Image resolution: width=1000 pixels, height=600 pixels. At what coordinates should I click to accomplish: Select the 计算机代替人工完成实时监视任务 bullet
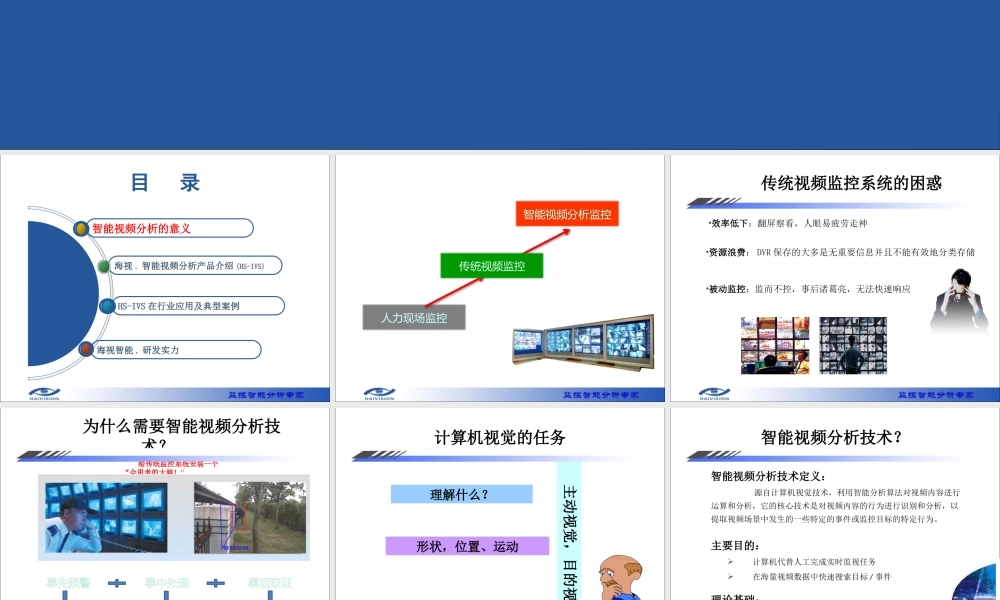tap(814, 562)
